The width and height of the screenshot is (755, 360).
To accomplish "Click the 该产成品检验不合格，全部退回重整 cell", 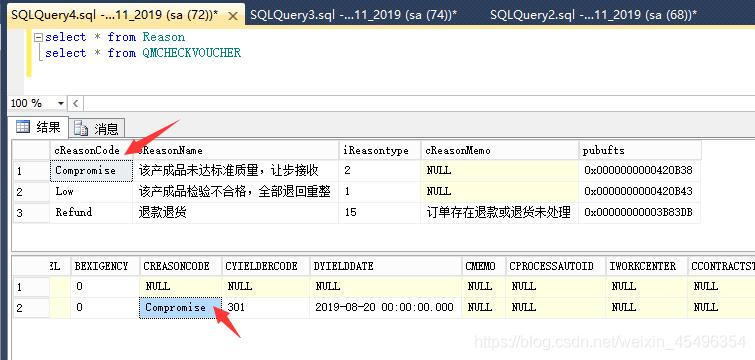I will tap(235, 192).
